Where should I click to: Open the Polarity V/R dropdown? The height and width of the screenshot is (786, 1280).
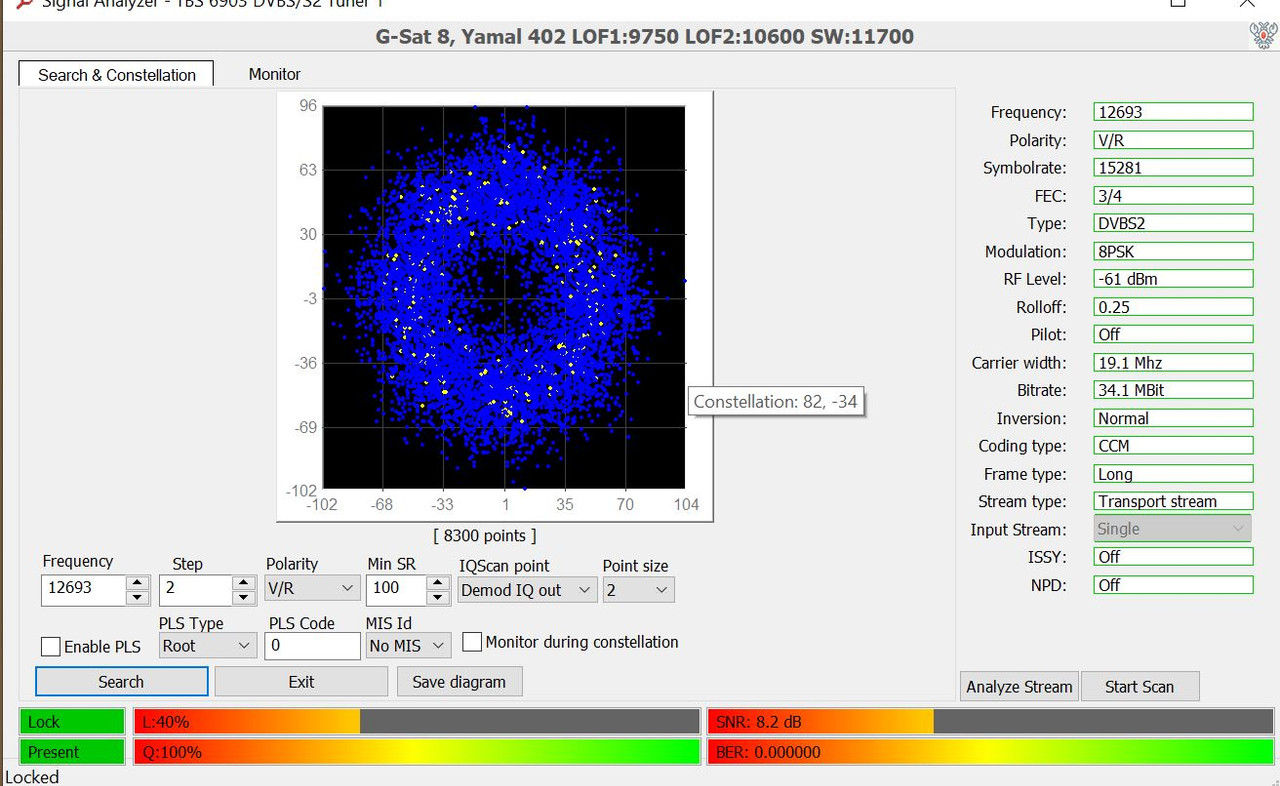click(312, 588)
